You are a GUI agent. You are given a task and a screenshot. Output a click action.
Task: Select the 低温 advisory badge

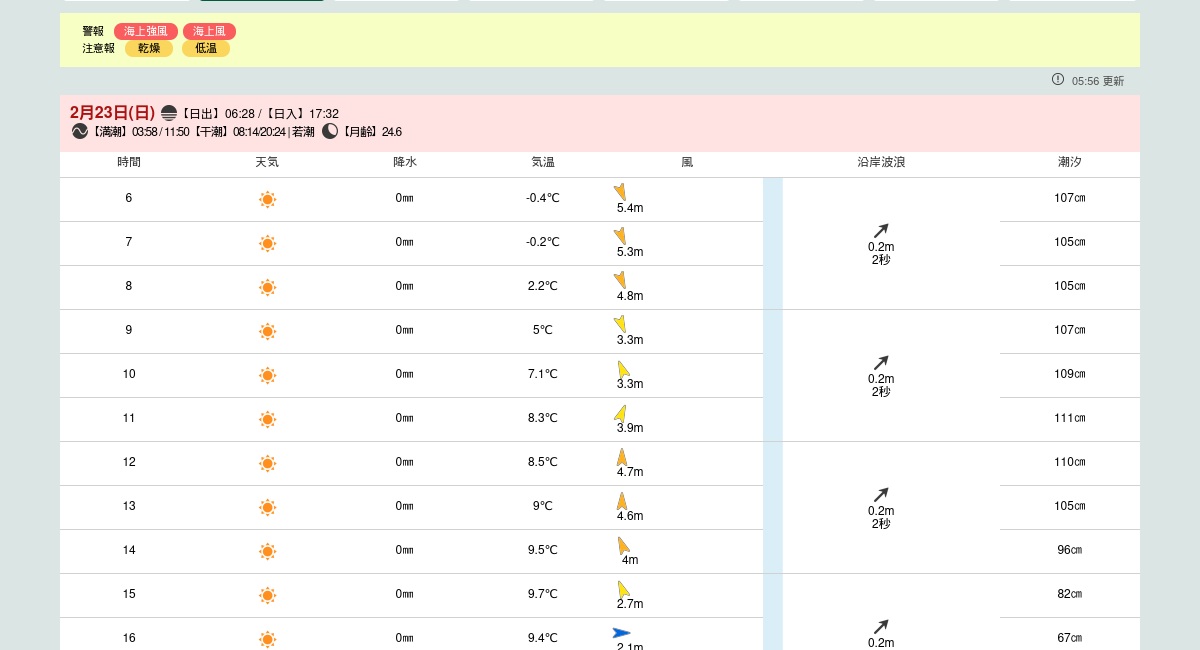tap(206, 48)
